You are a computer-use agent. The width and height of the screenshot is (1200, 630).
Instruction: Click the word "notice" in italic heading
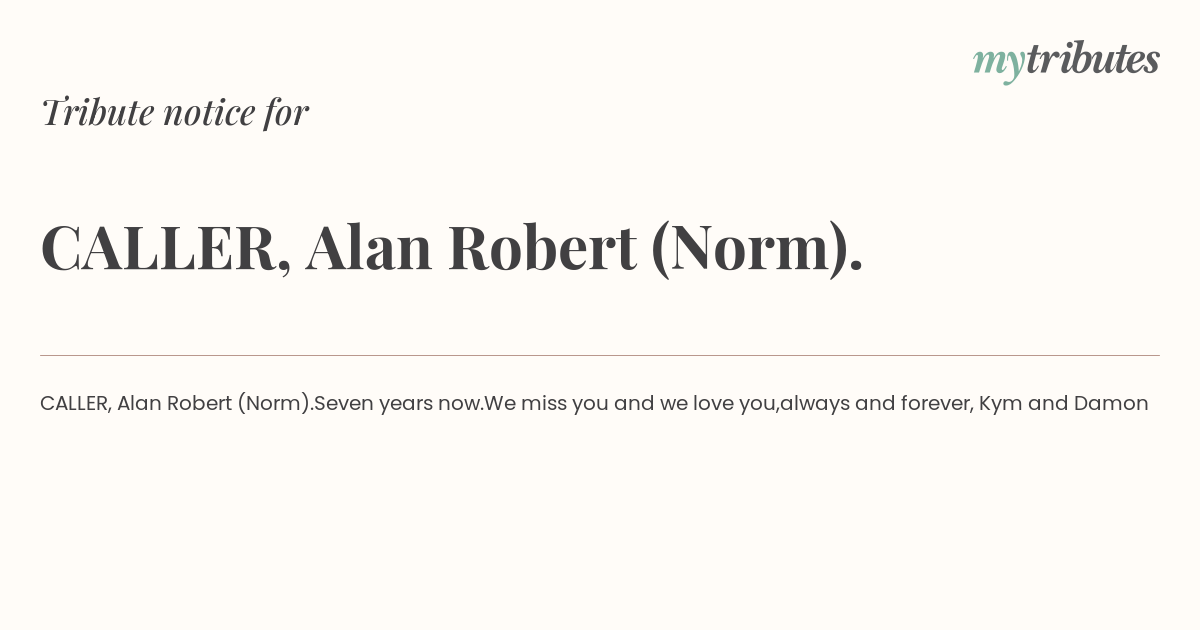coord(209,113)
